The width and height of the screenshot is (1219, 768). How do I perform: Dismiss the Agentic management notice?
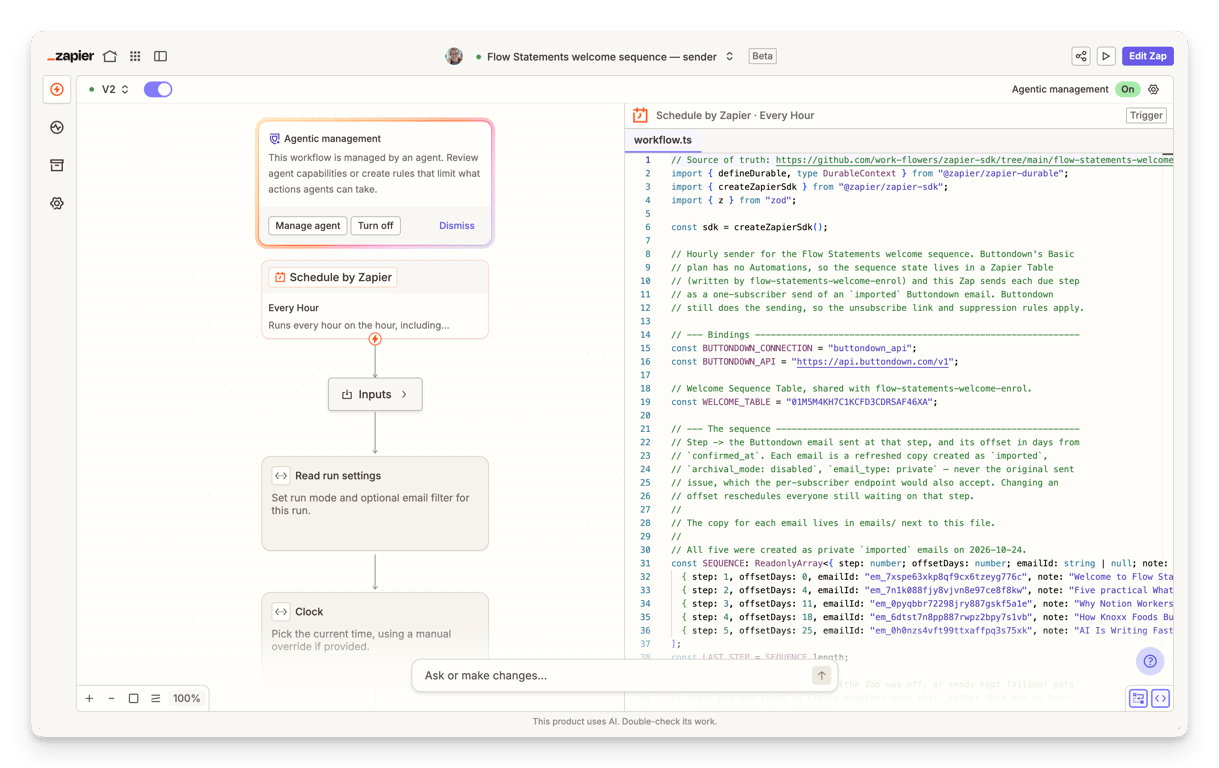pos(457,226)
